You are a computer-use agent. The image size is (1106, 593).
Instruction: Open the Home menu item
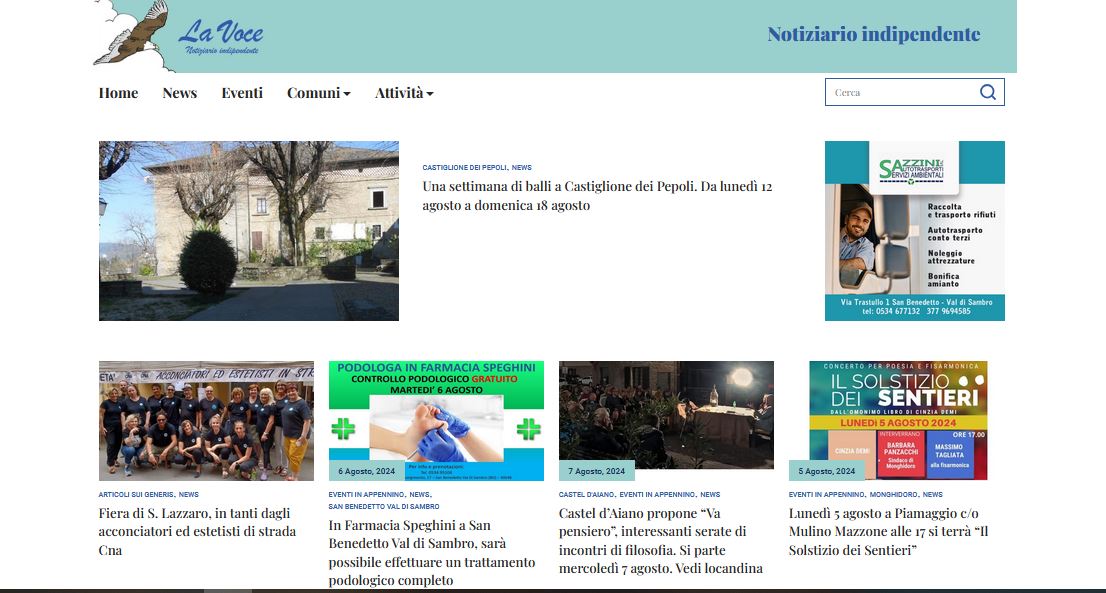(x=118, y=93)
